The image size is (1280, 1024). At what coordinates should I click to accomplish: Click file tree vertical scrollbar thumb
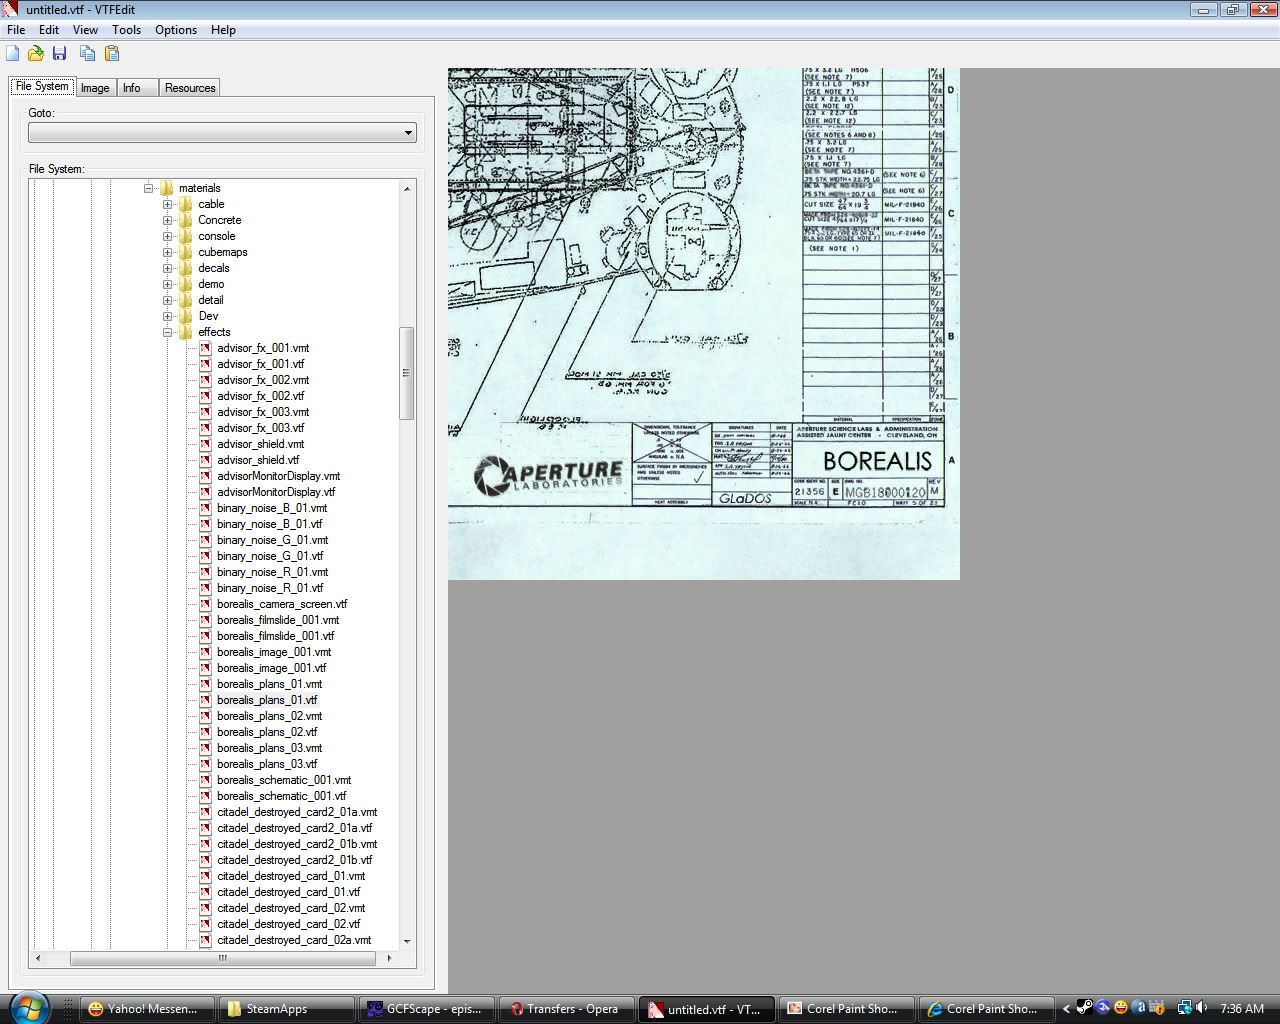(406, 373)
